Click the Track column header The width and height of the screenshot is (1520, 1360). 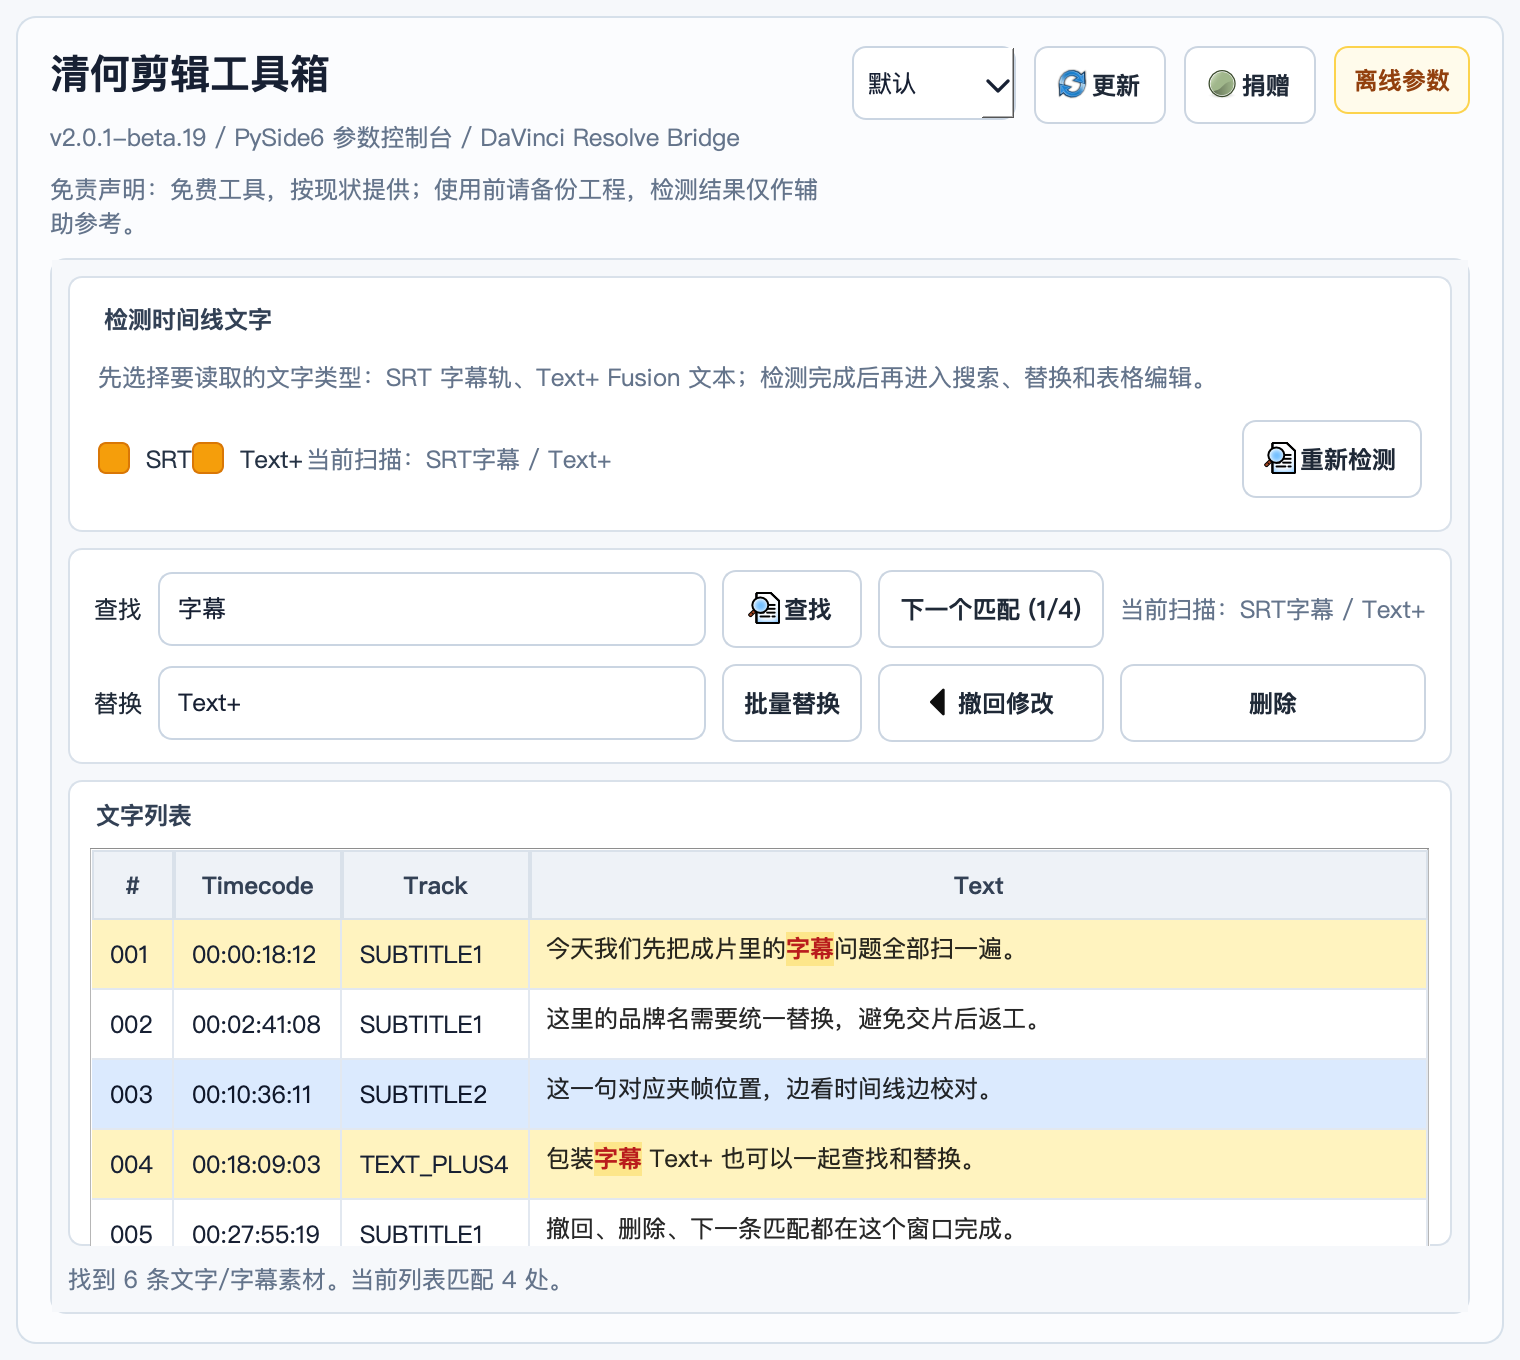tap(436, 885)
